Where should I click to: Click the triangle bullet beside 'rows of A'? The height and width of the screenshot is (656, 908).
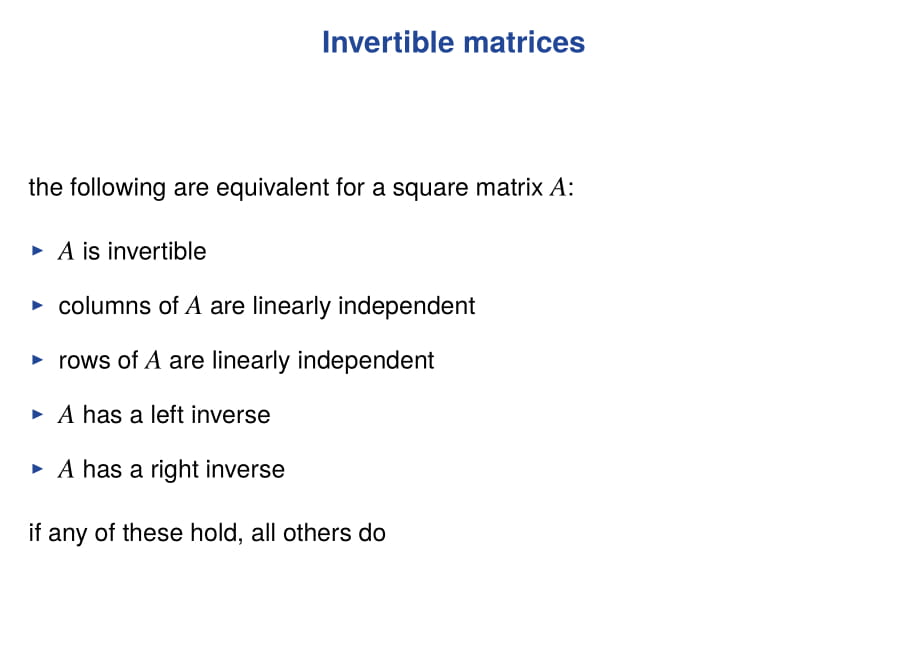38,360
